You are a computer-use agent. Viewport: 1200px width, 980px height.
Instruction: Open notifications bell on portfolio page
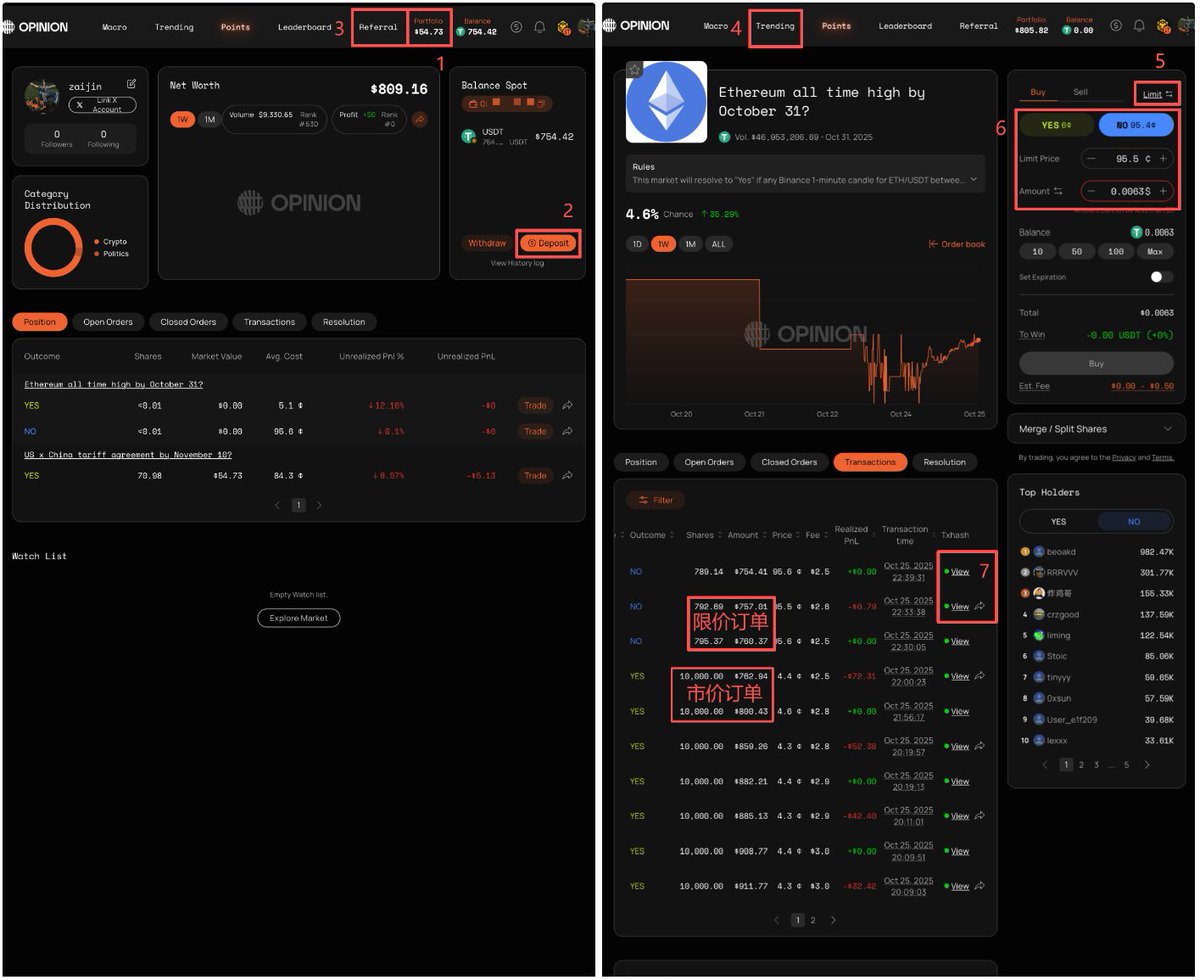coord(540,27)
